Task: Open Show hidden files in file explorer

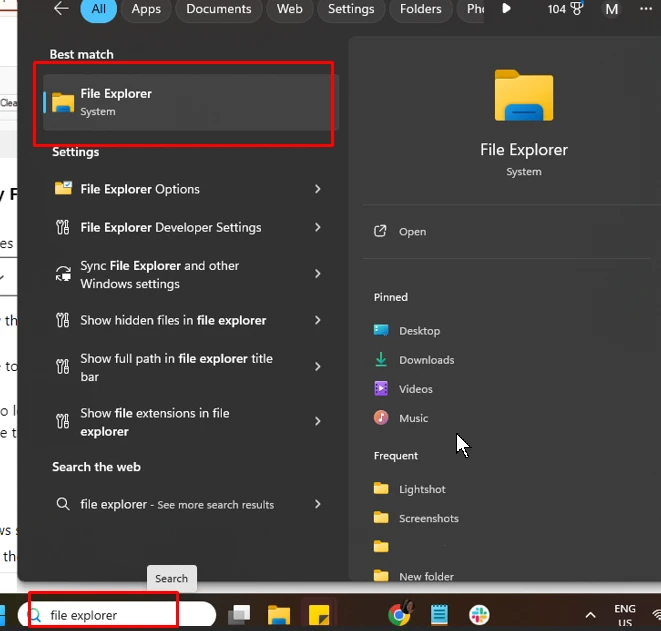Action: (187, 320)
